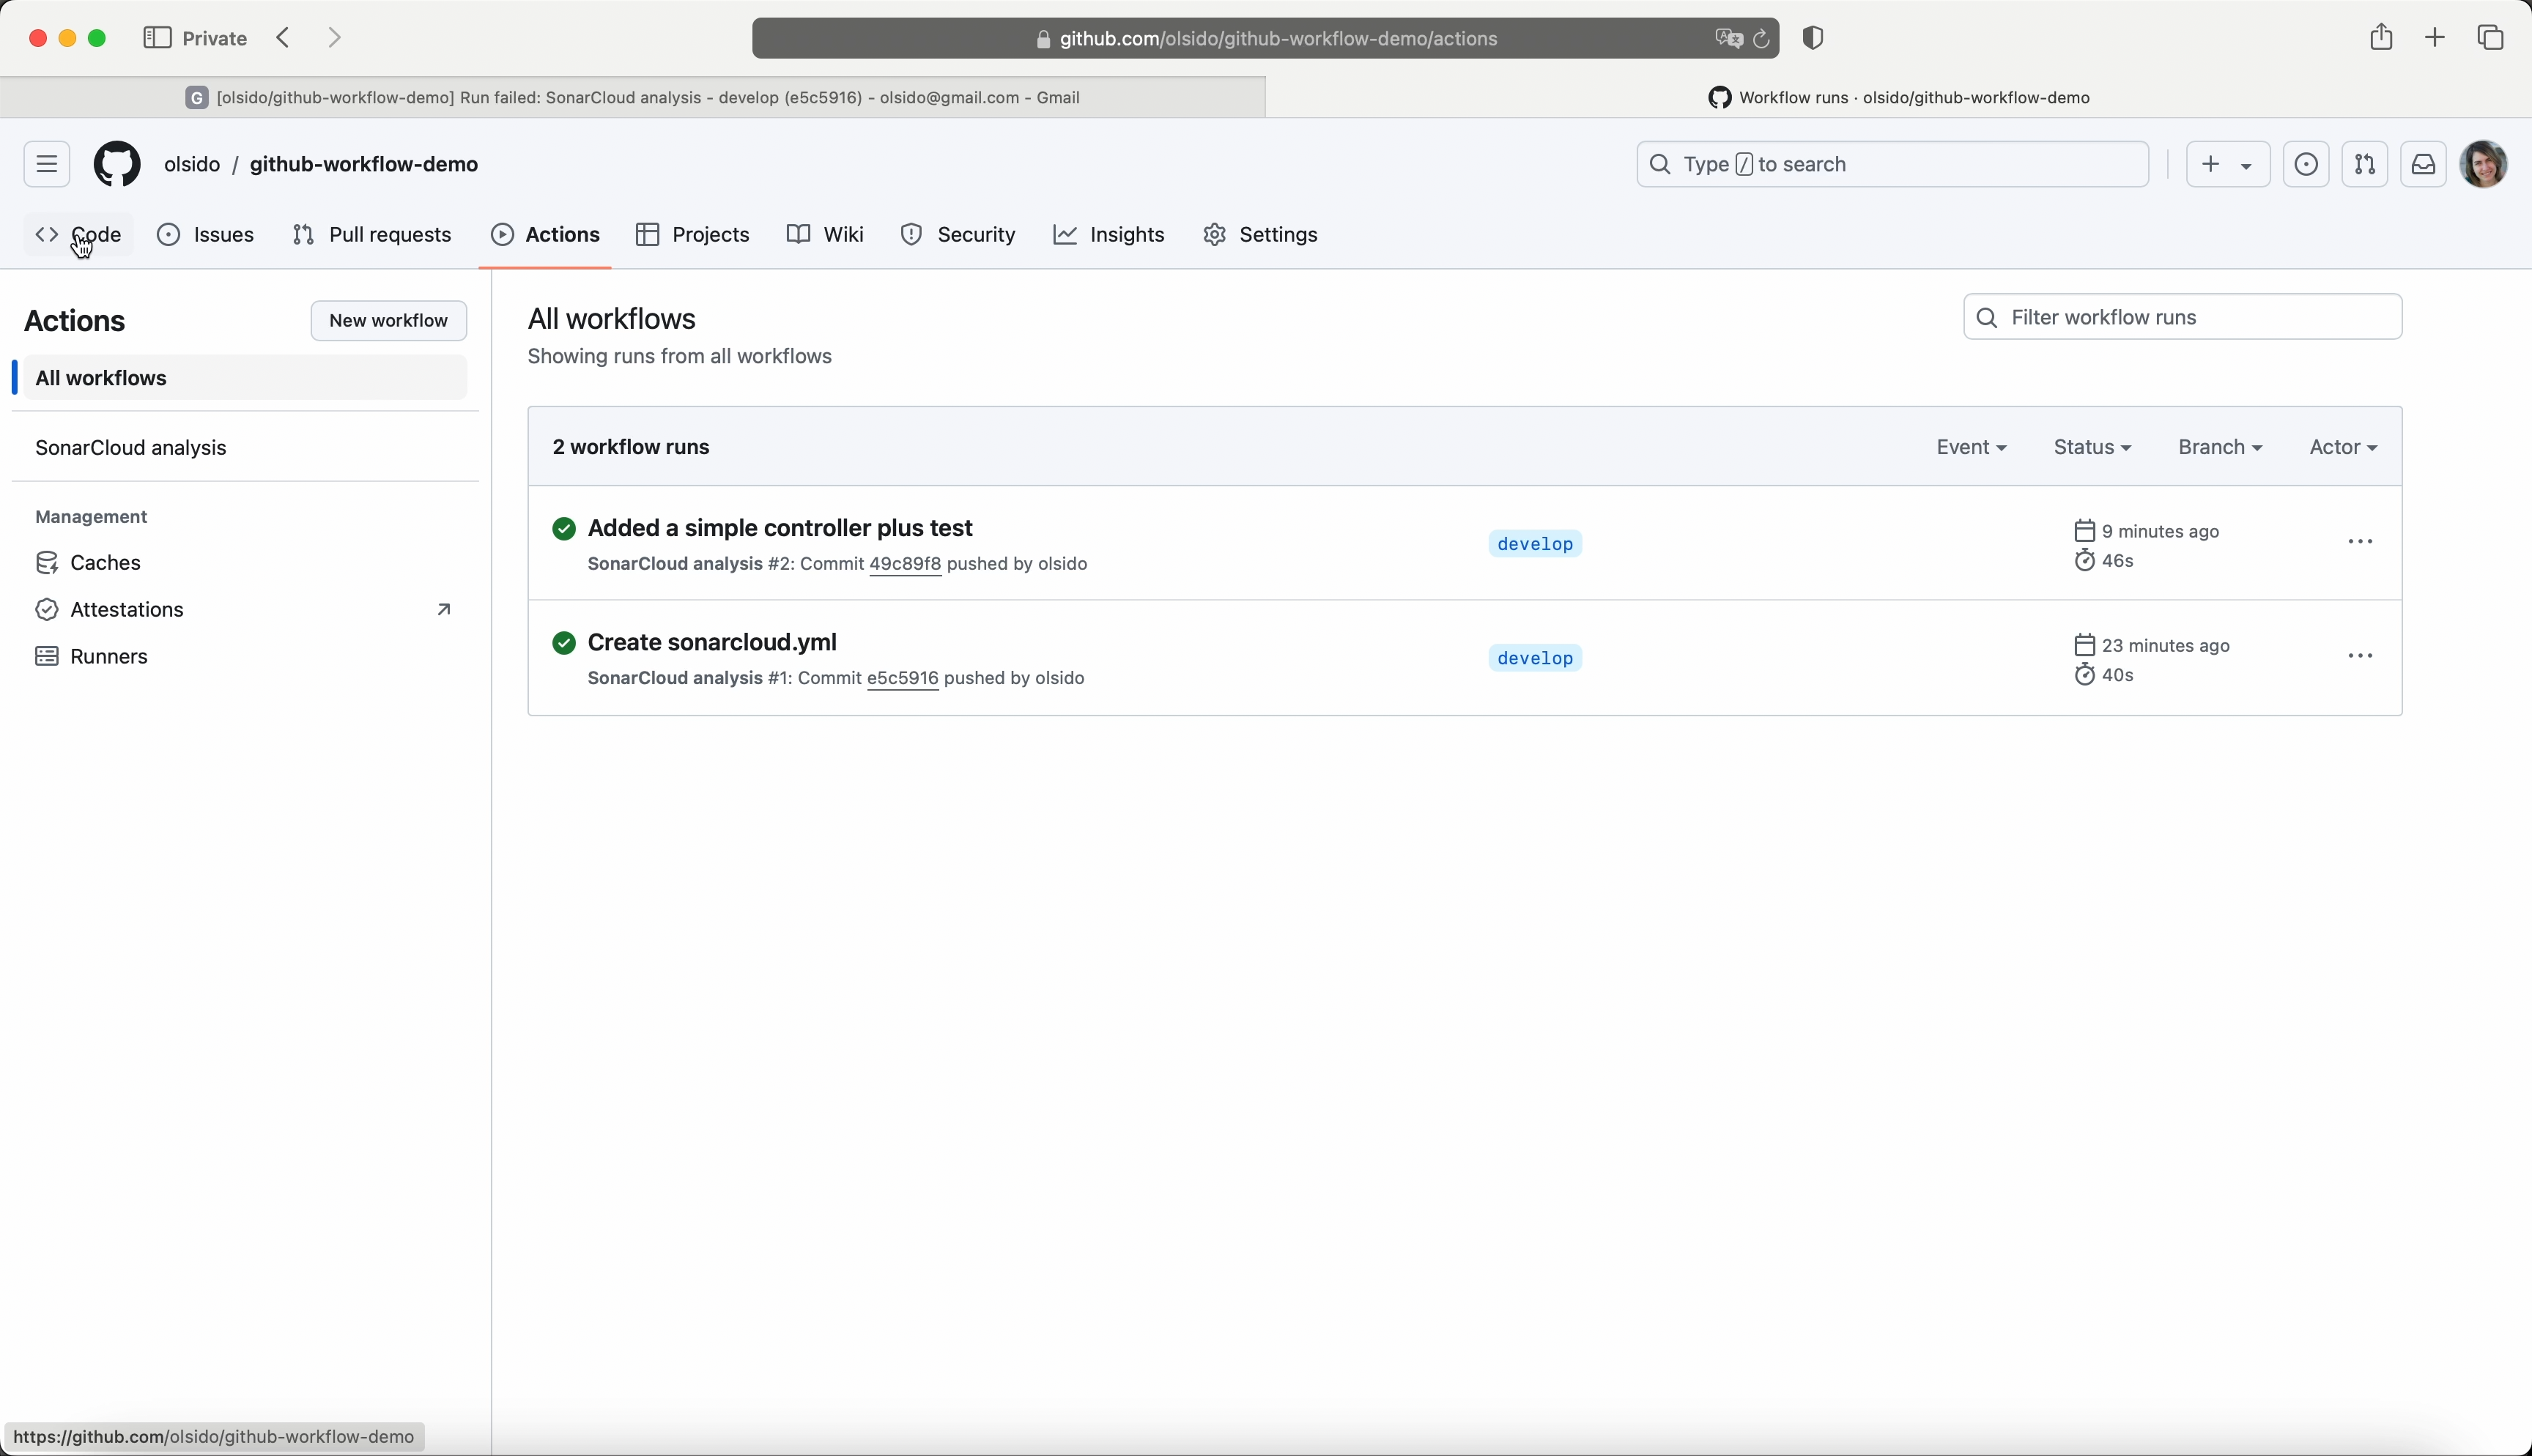Image resolution: width=2532 pixels, height=1456 pixels.
Task: Open options menu for sonarcloud.yml run
Action: pos(2361,657)
